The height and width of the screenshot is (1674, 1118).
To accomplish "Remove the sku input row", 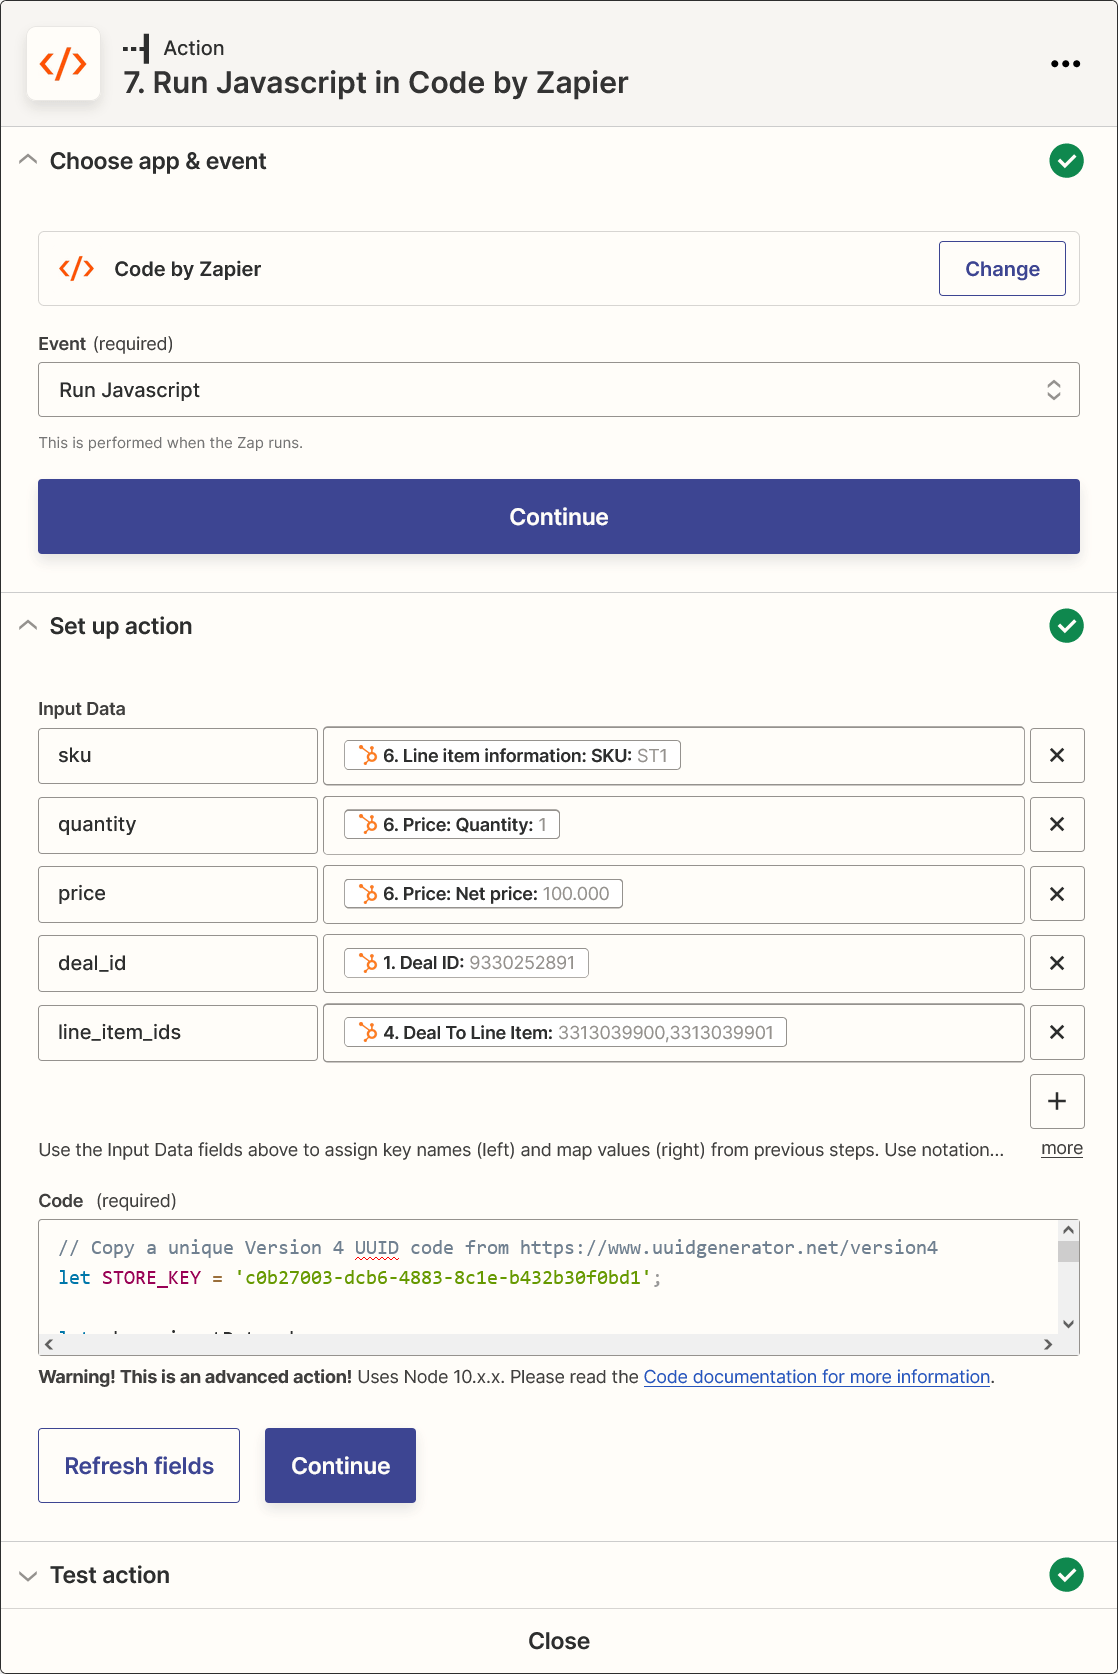I will [x=1057, y=756].
